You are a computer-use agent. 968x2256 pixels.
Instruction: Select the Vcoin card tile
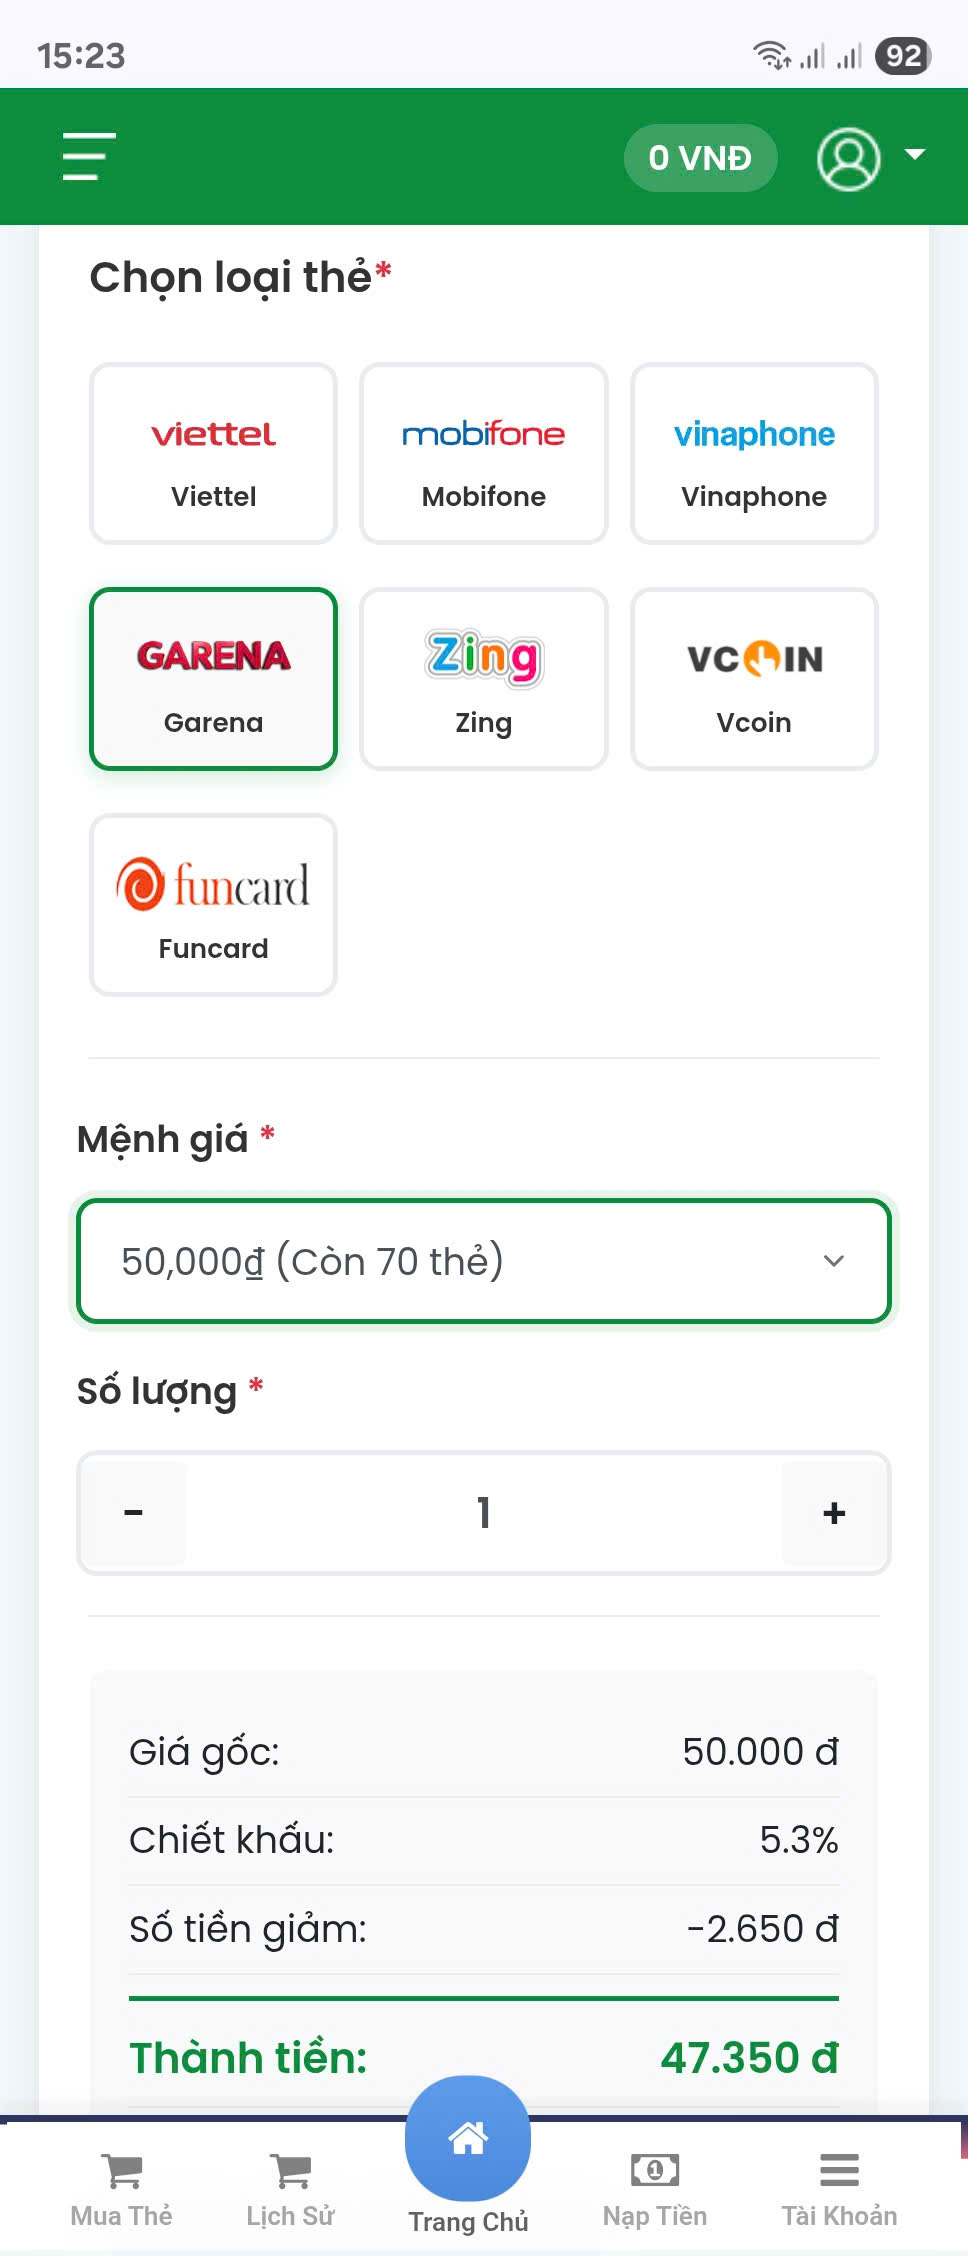[754, 679]
